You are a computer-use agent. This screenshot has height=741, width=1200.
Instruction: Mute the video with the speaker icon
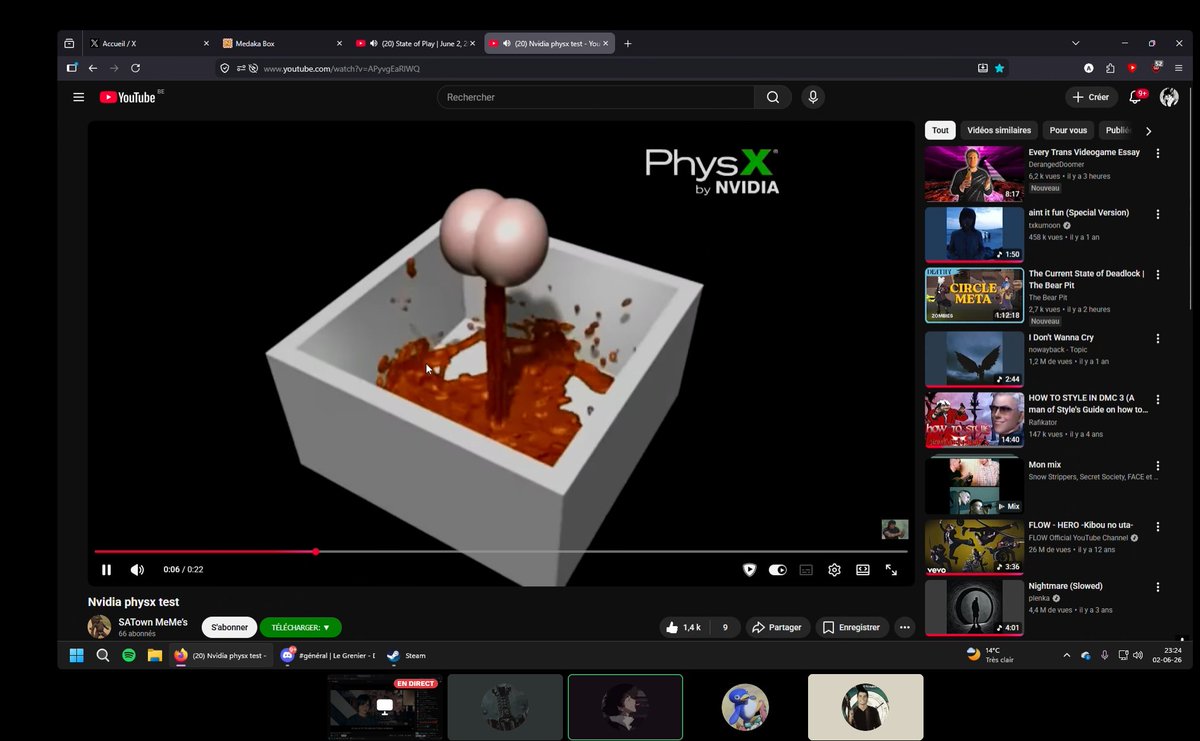137,570
